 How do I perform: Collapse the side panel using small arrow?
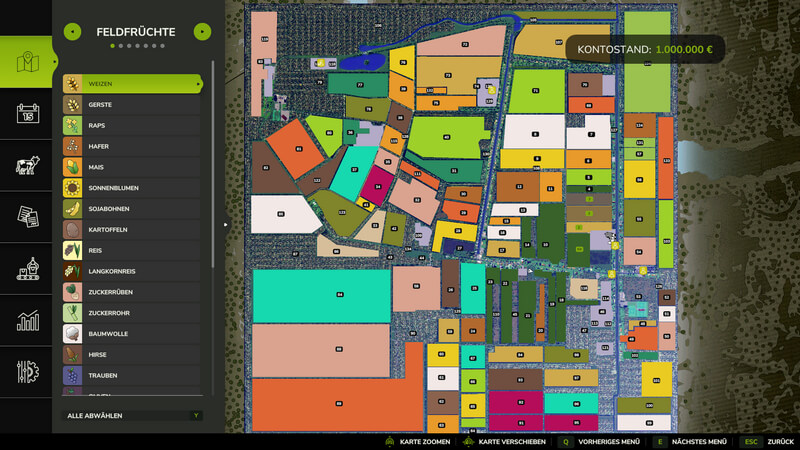[x=225, y=225]
